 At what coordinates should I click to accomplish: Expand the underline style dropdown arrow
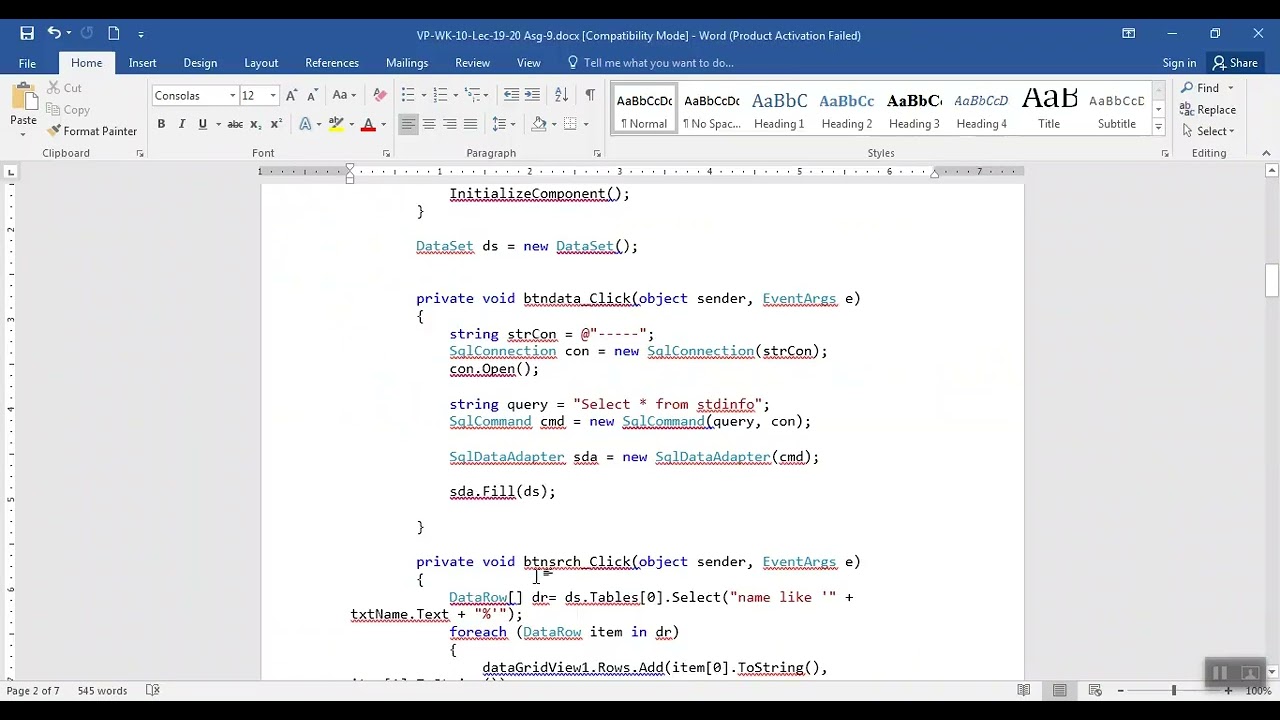tap(216, 125)
